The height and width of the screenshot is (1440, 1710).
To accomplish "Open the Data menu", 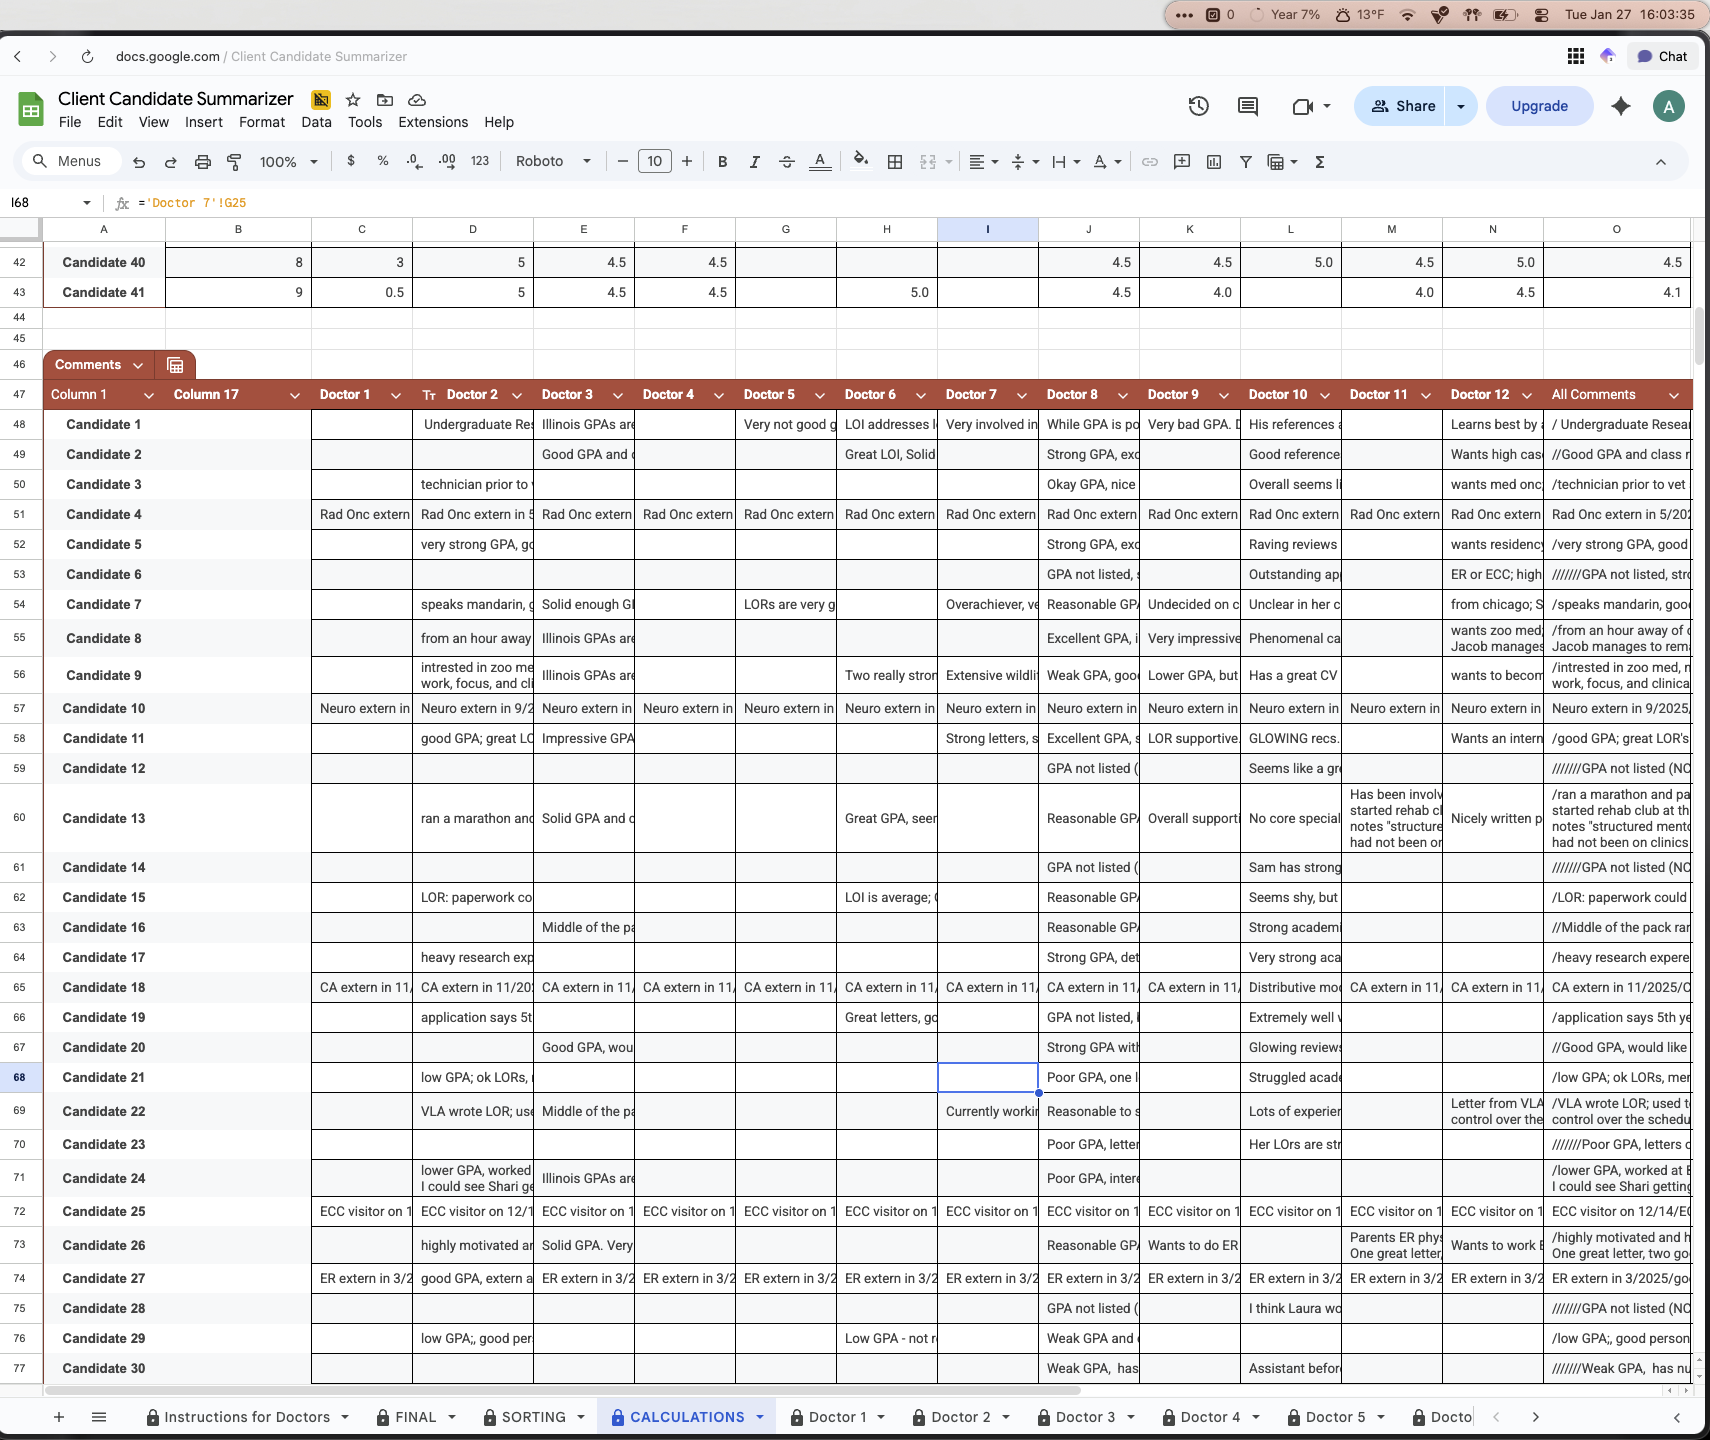I will (x=316, y=122).
